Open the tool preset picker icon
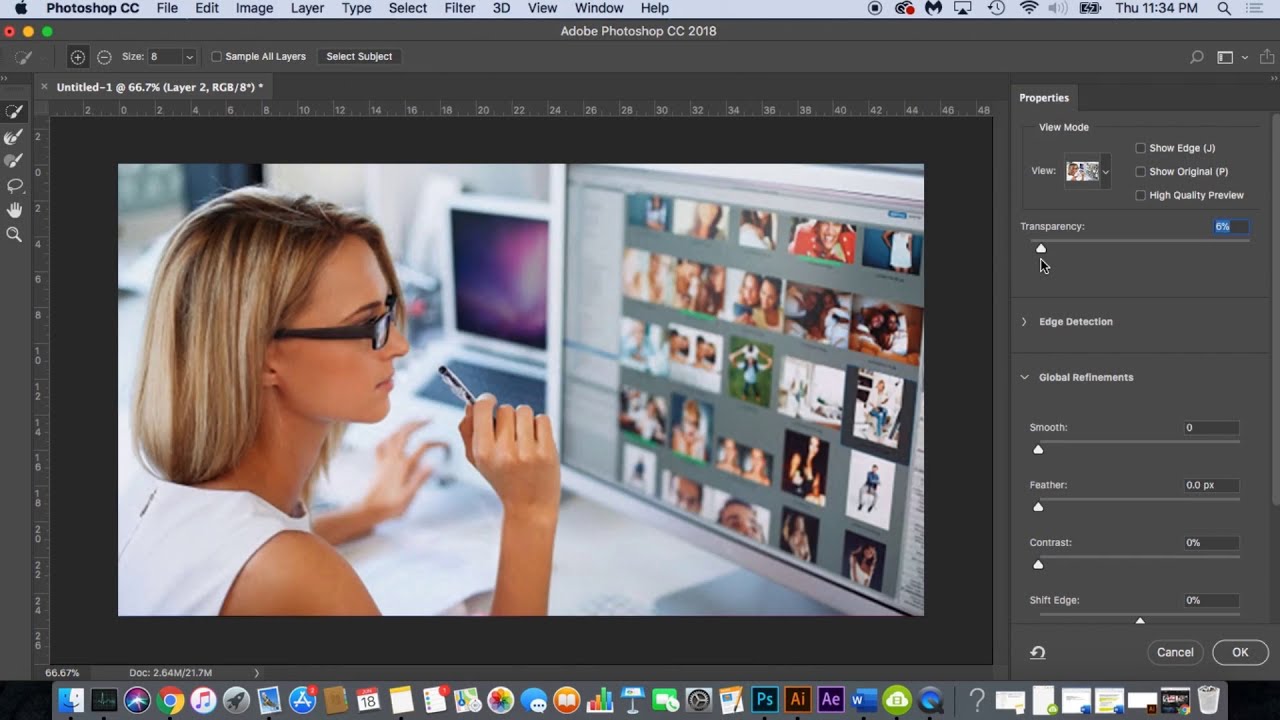Screen dimensions: 1280x720 23,57
